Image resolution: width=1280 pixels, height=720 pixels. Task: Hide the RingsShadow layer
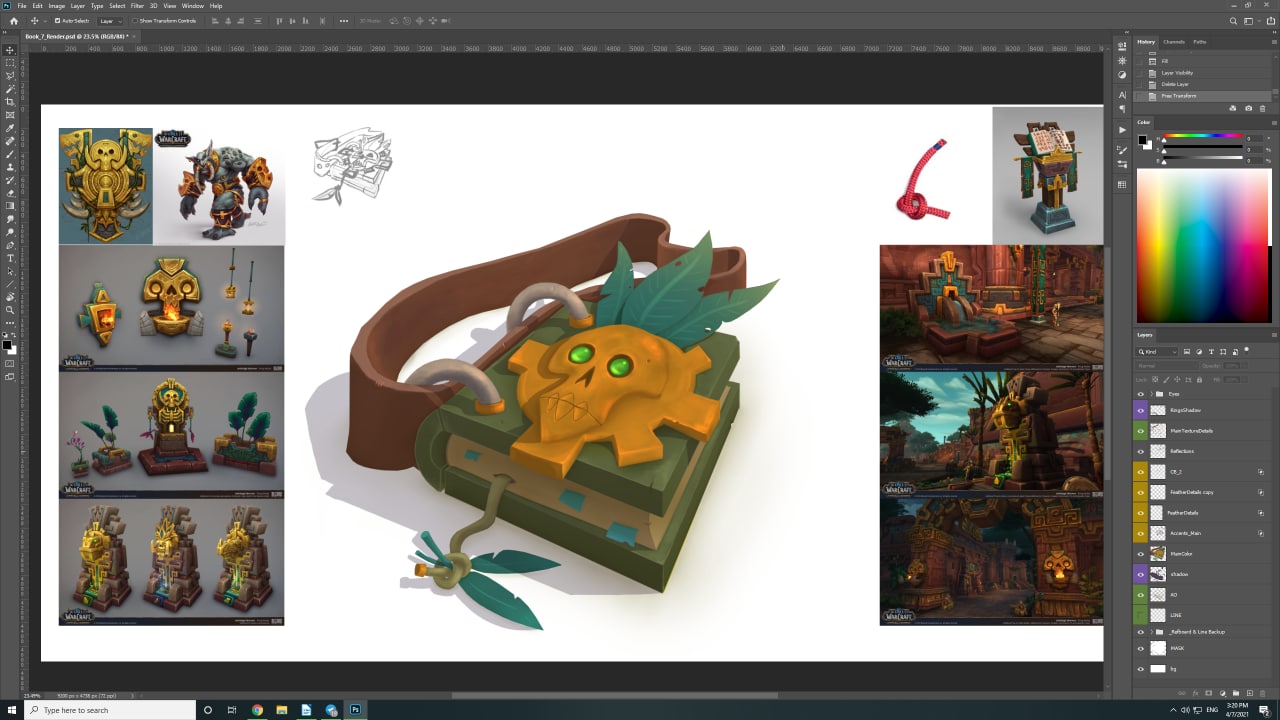[1140, 410]
